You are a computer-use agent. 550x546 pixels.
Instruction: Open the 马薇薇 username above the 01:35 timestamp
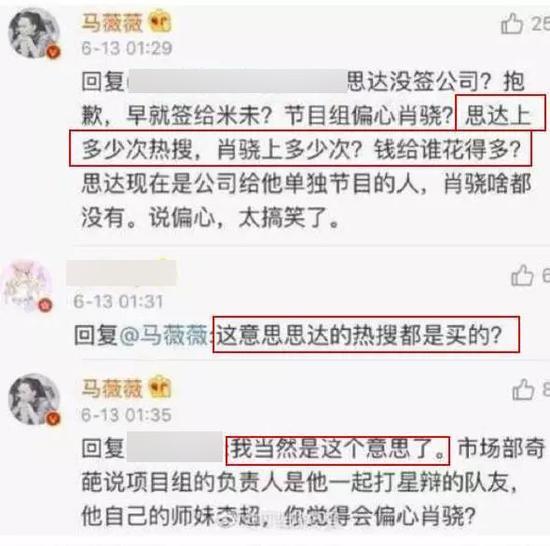112,388
